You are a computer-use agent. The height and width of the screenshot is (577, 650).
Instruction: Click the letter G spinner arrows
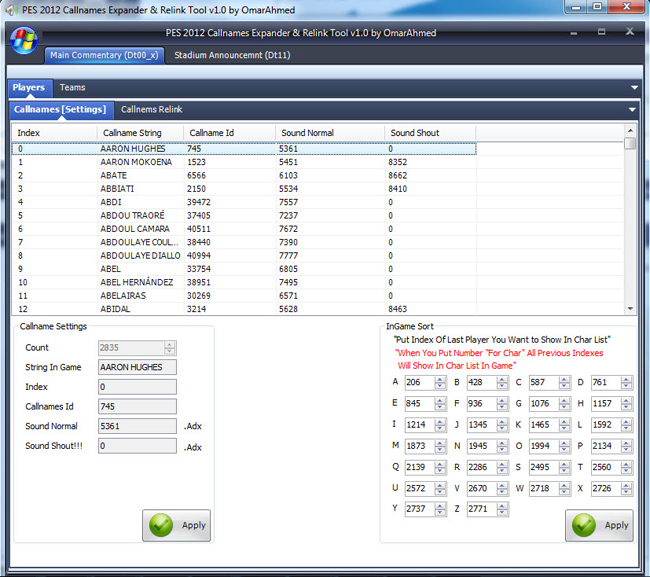point(565,404)
